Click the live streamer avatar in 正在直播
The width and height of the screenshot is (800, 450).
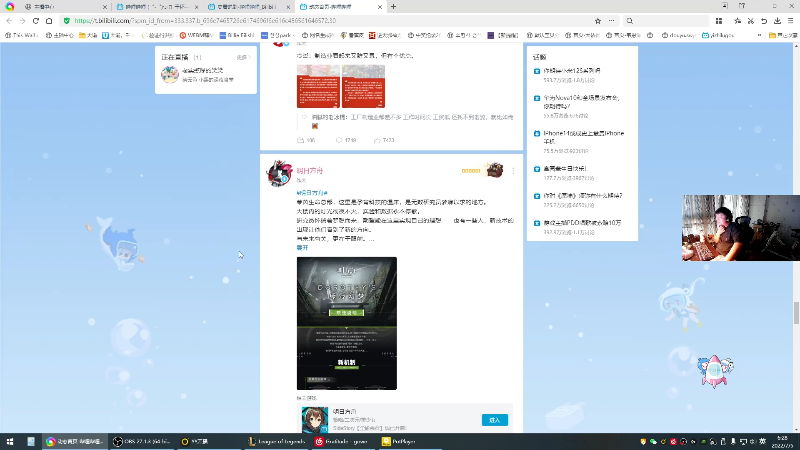point(170,74)
